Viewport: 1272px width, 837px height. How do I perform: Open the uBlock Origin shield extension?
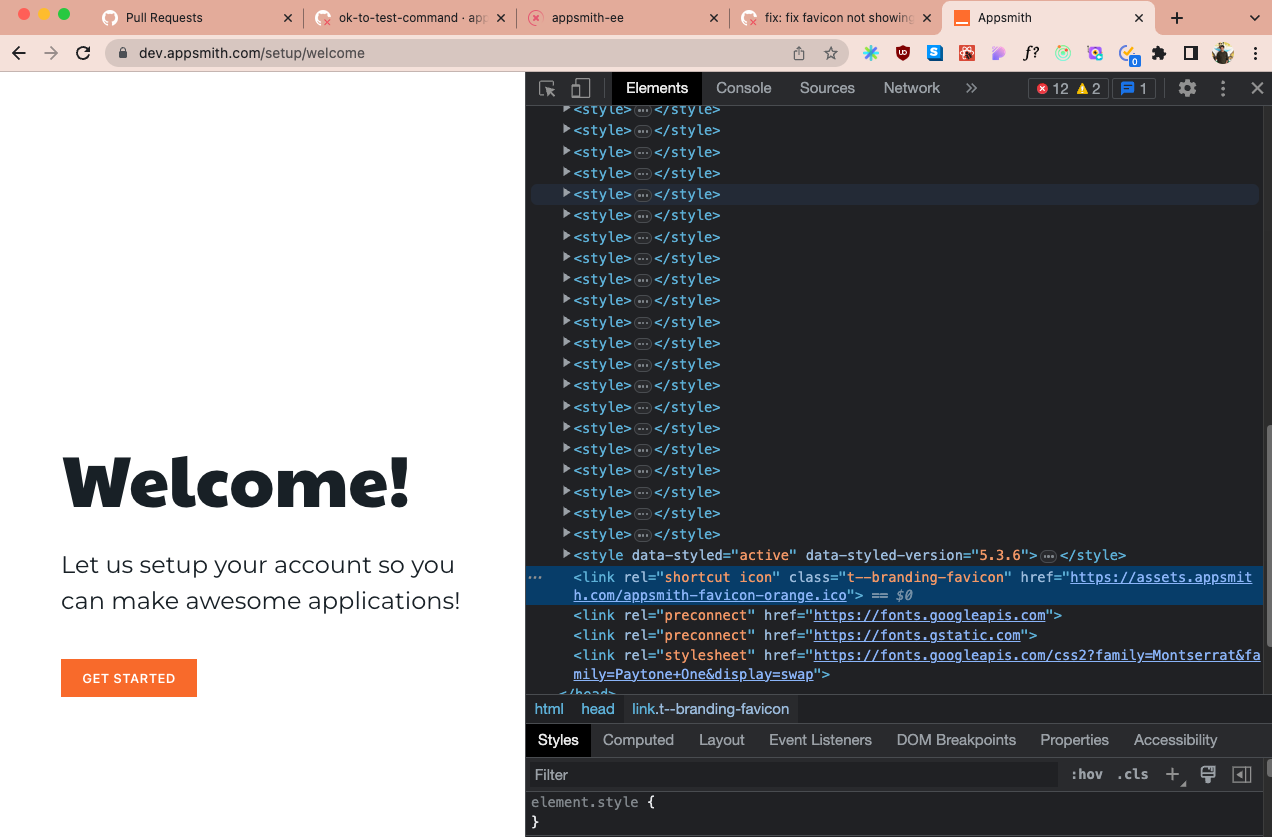point(903,53)
